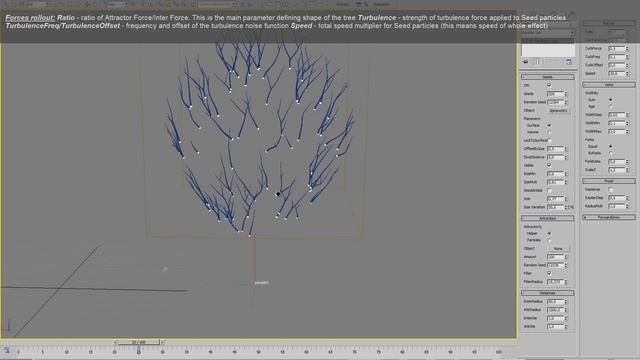
Task: Click the AttrRadius spinner arrows
Action: (566, 310)
